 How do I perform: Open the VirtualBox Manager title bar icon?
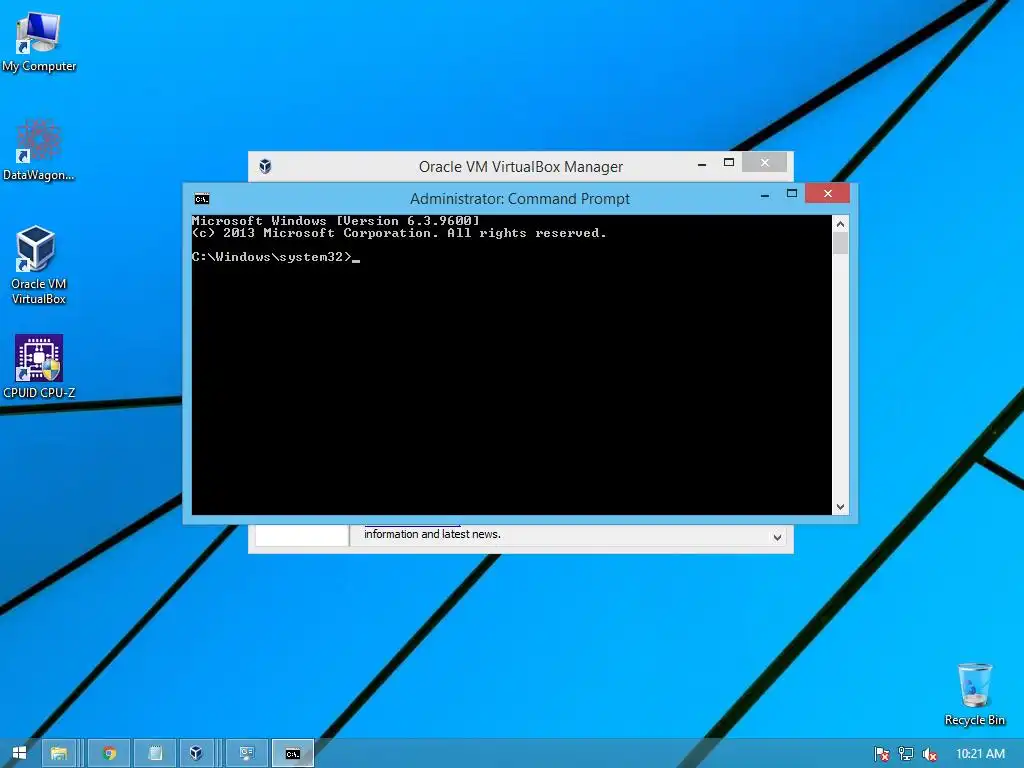265,166
